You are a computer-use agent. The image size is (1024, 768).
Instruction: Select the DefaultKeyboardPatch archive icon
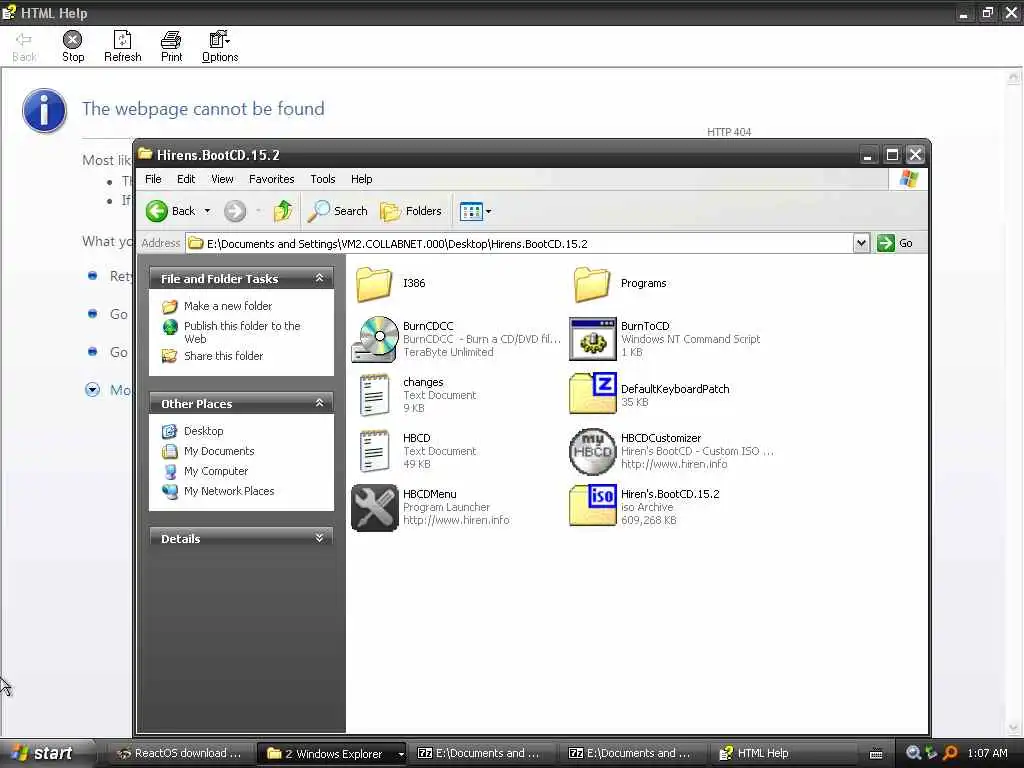(592, 394)
